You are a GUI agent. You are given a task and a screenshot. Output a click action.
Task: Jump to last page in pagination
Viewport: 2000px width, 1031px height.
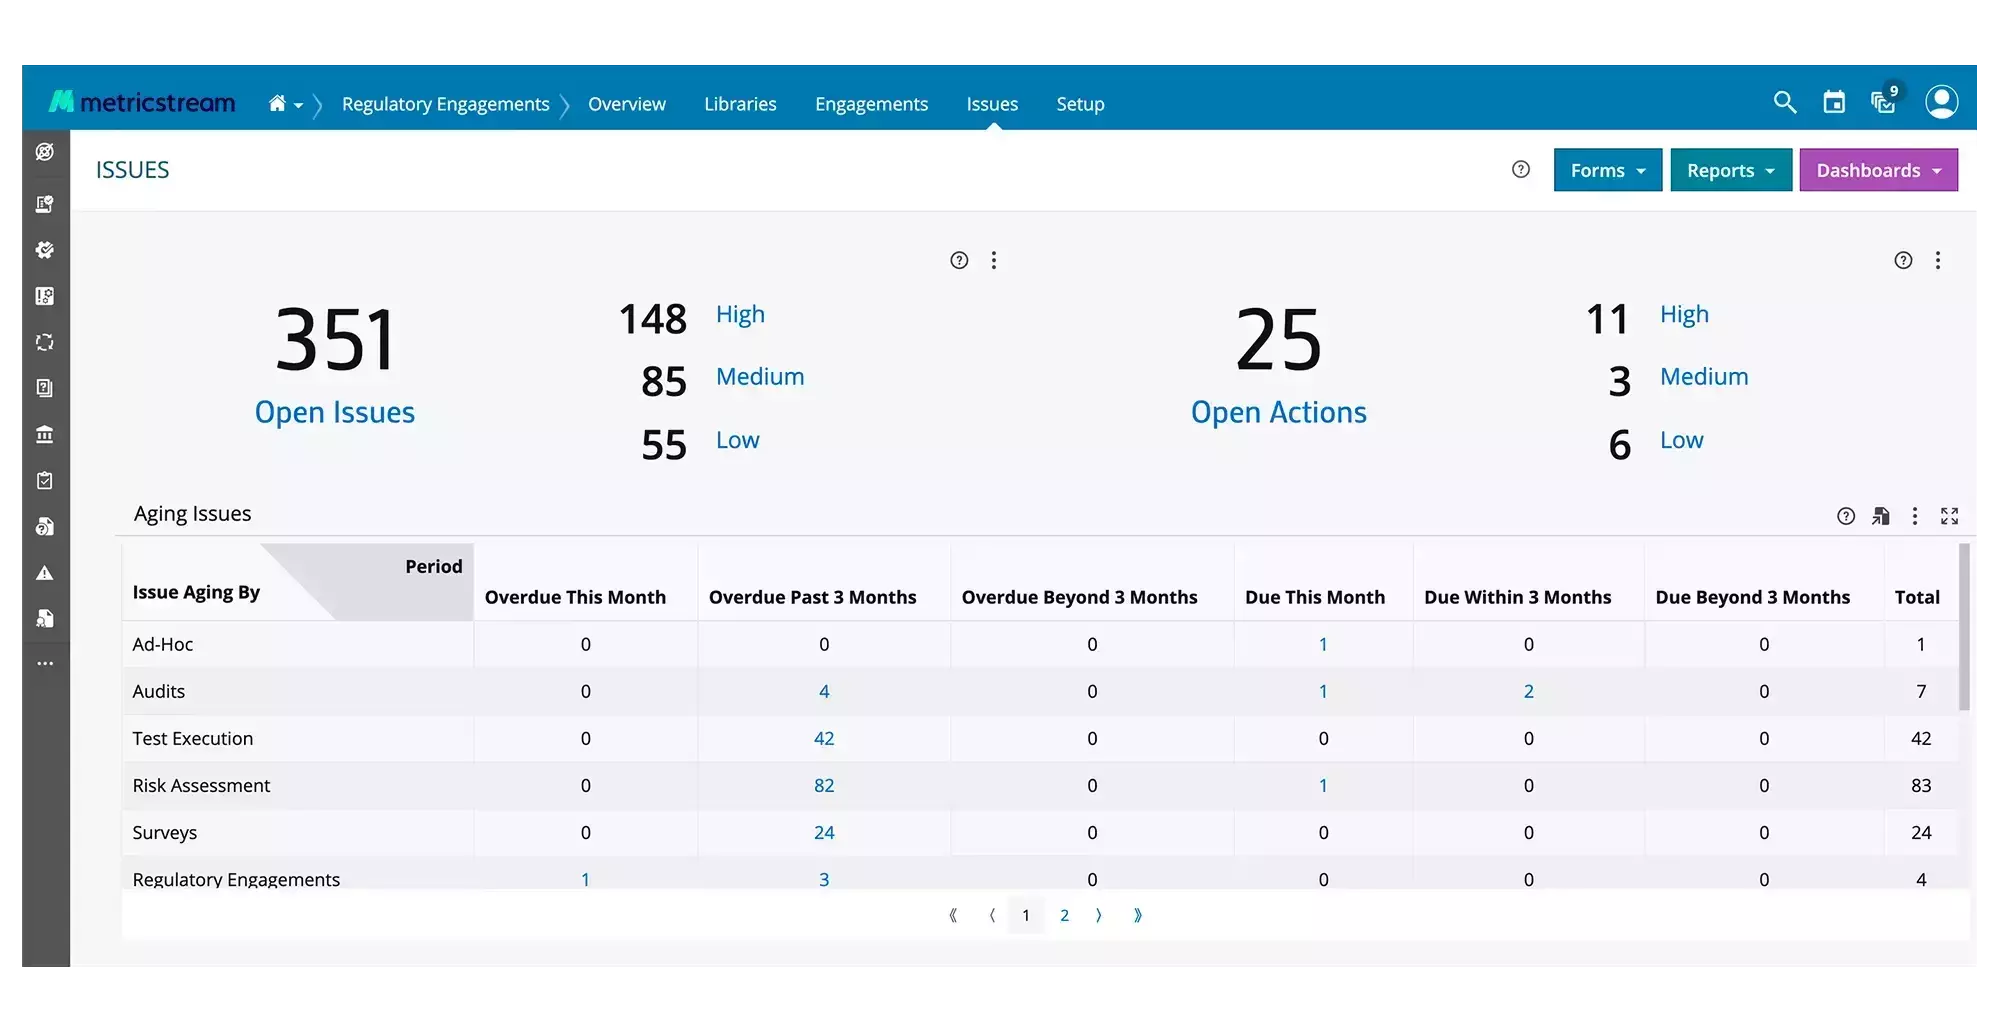pos(1137,915)
